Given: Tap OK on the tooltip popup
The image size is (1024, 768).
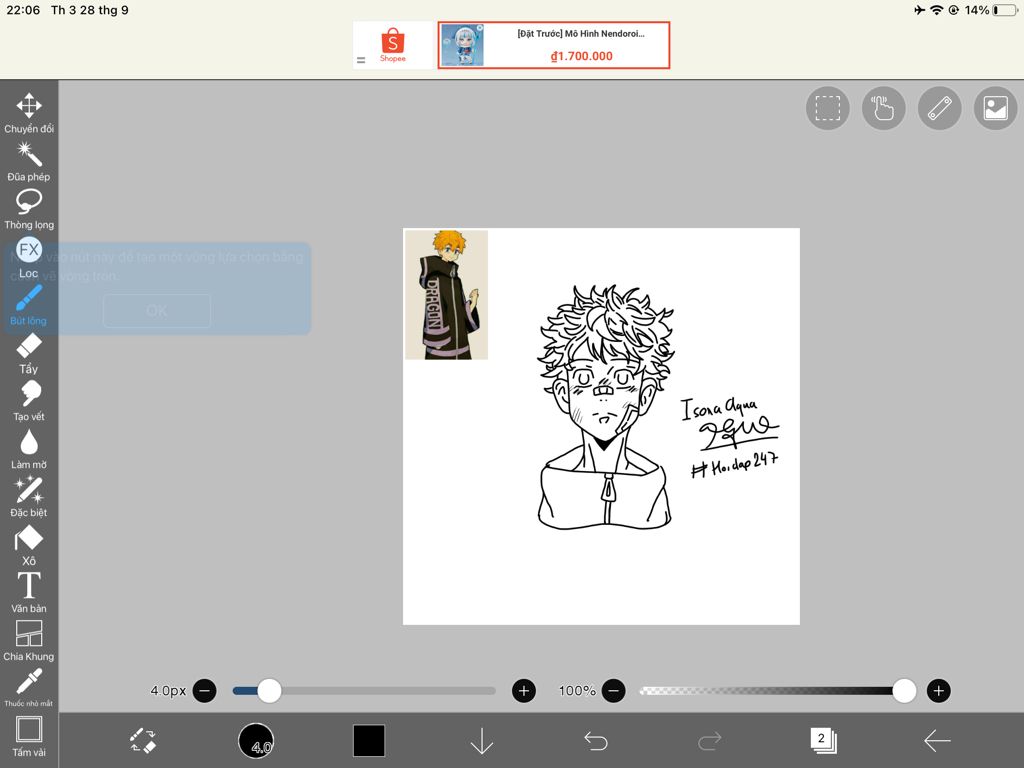Looking at the screenshot, I should (157, 311).
